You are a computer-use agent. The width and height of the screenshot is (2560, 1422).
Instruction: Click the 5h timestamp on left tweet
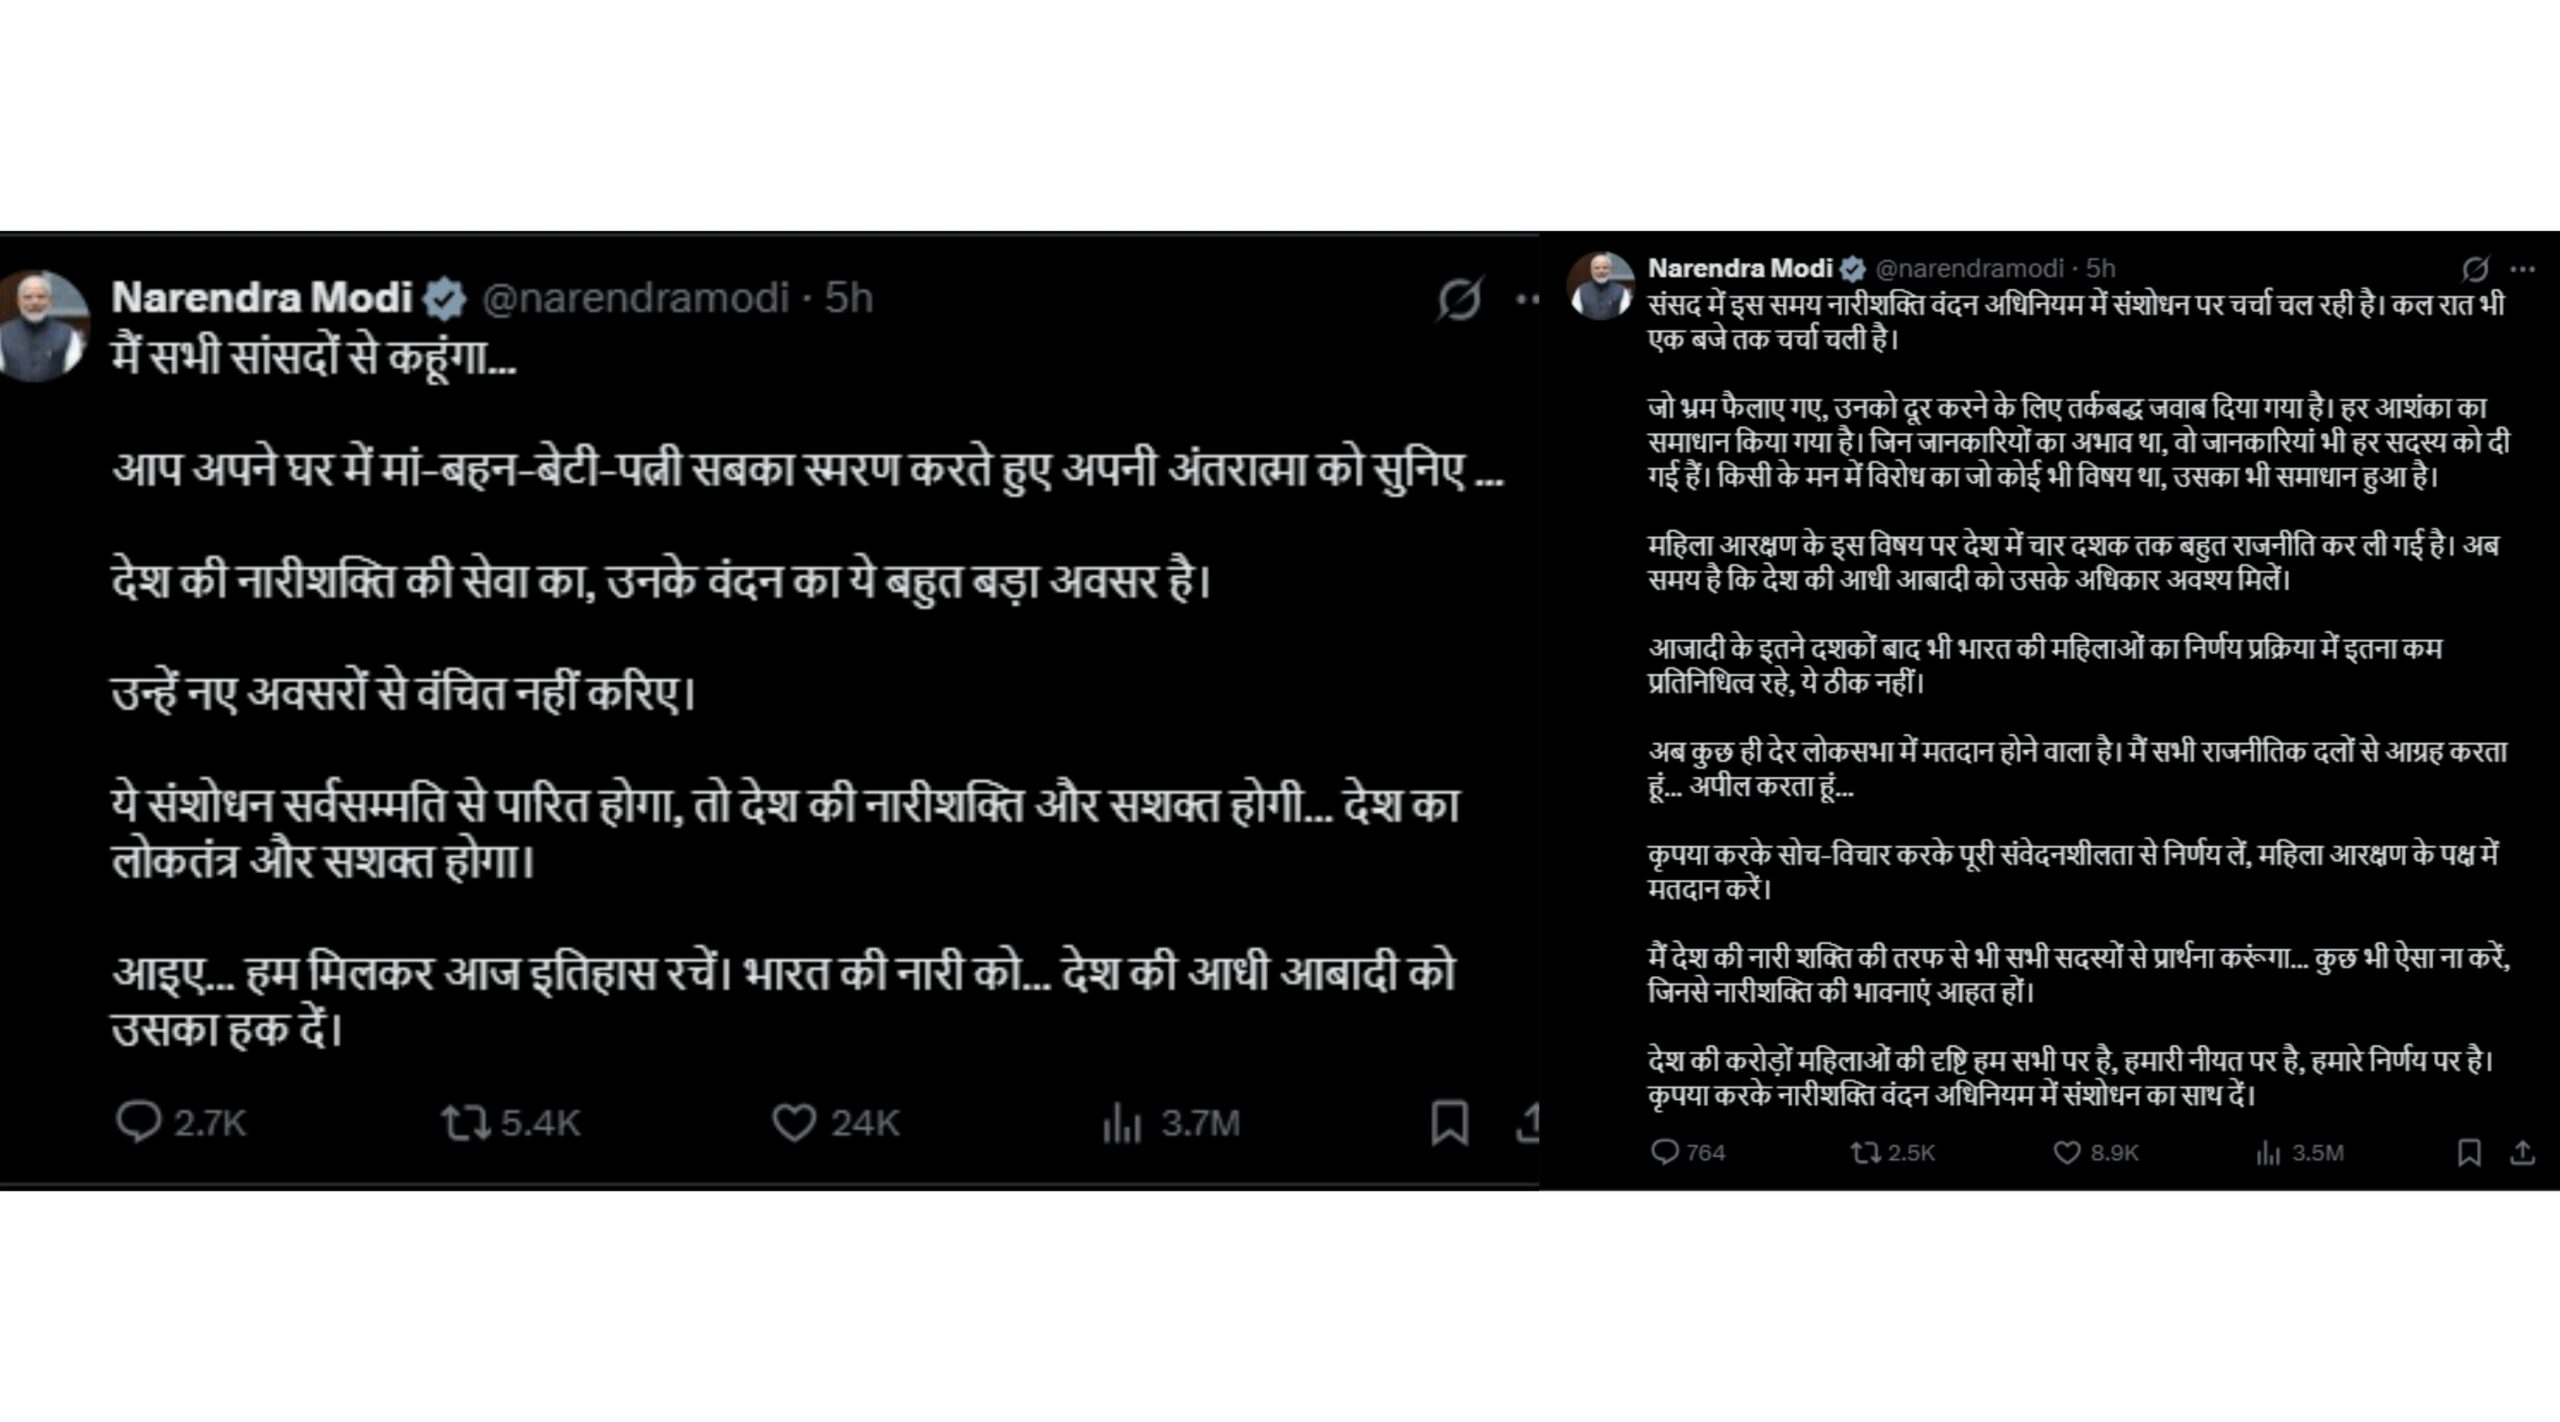pos(848,297)
